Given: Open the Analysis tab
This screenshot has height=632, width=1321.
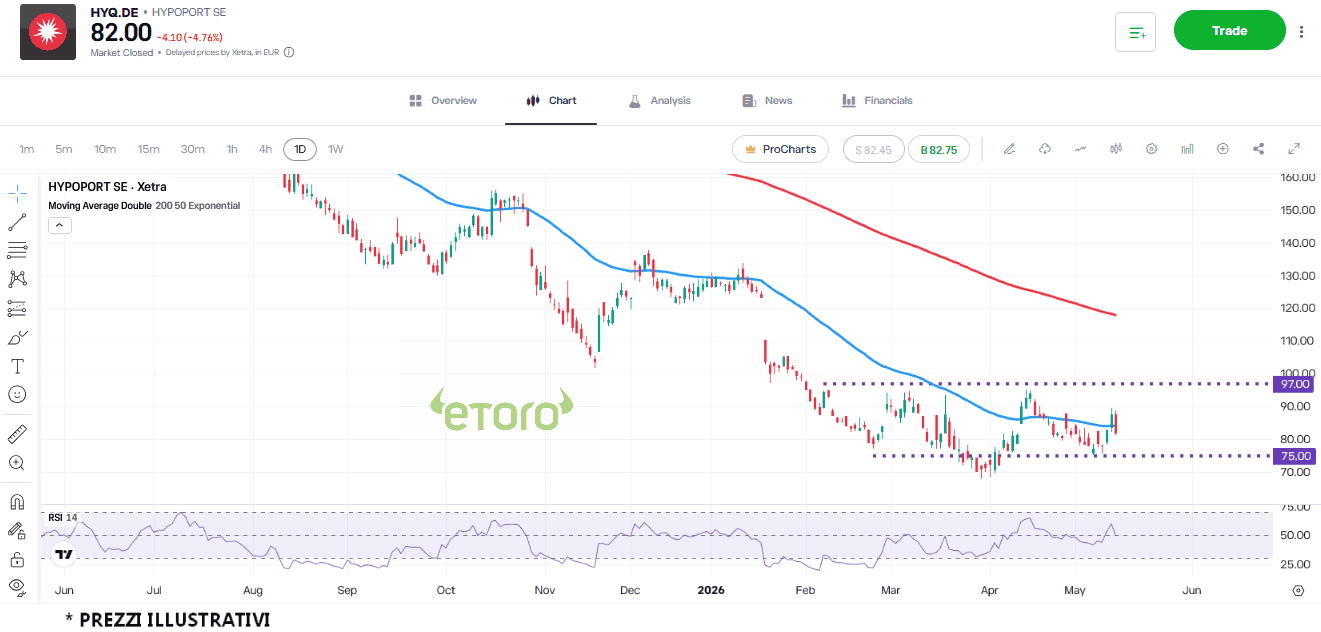Looking at the screenshot, I should pos(659,101).
